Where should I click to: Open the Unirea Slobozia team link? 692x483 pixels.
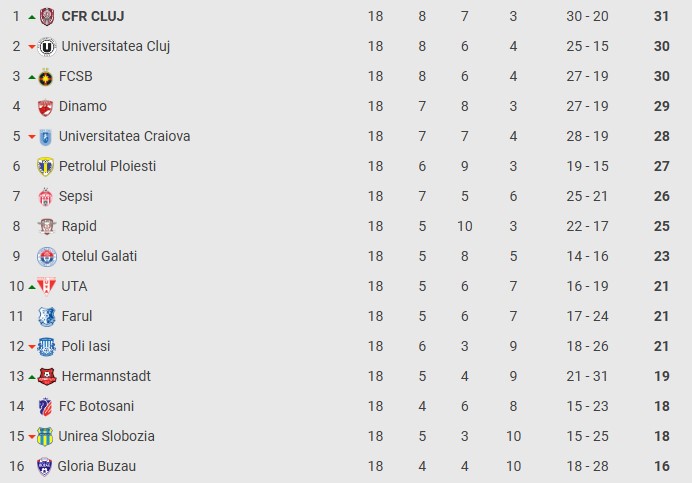coord(106,436)
